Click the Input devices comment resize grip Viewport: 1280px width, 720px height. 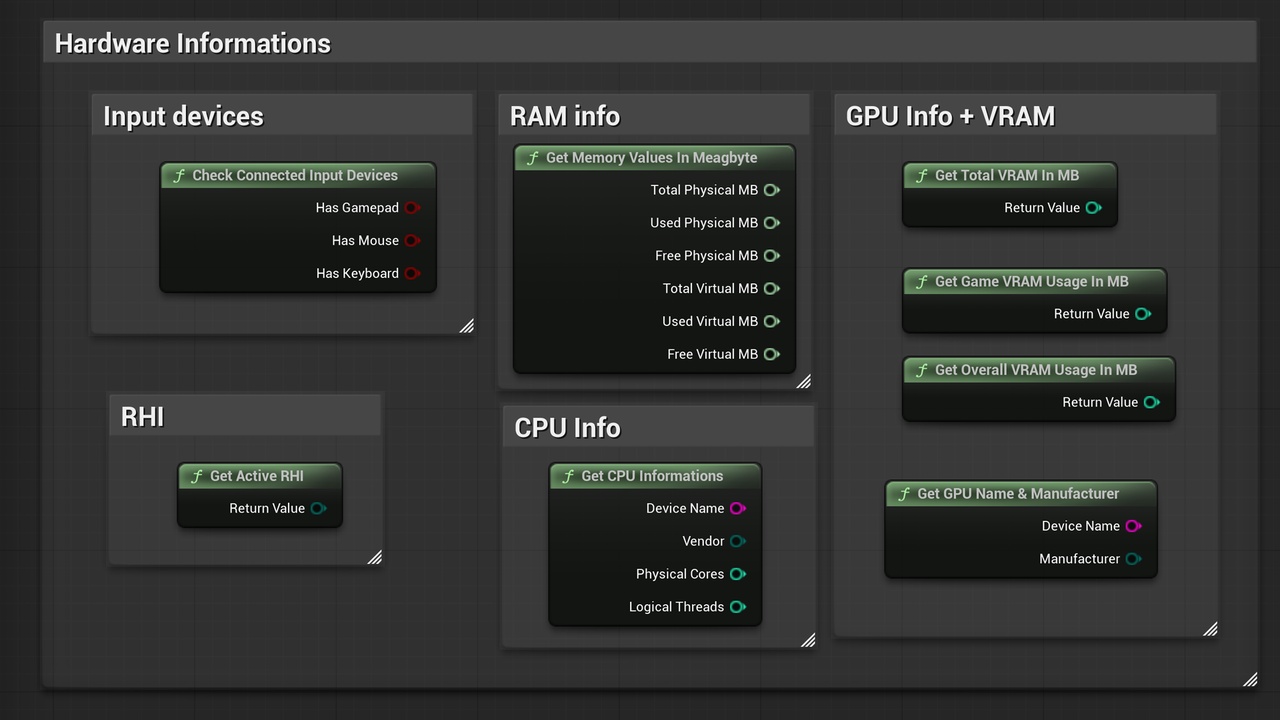coord(467,326)
